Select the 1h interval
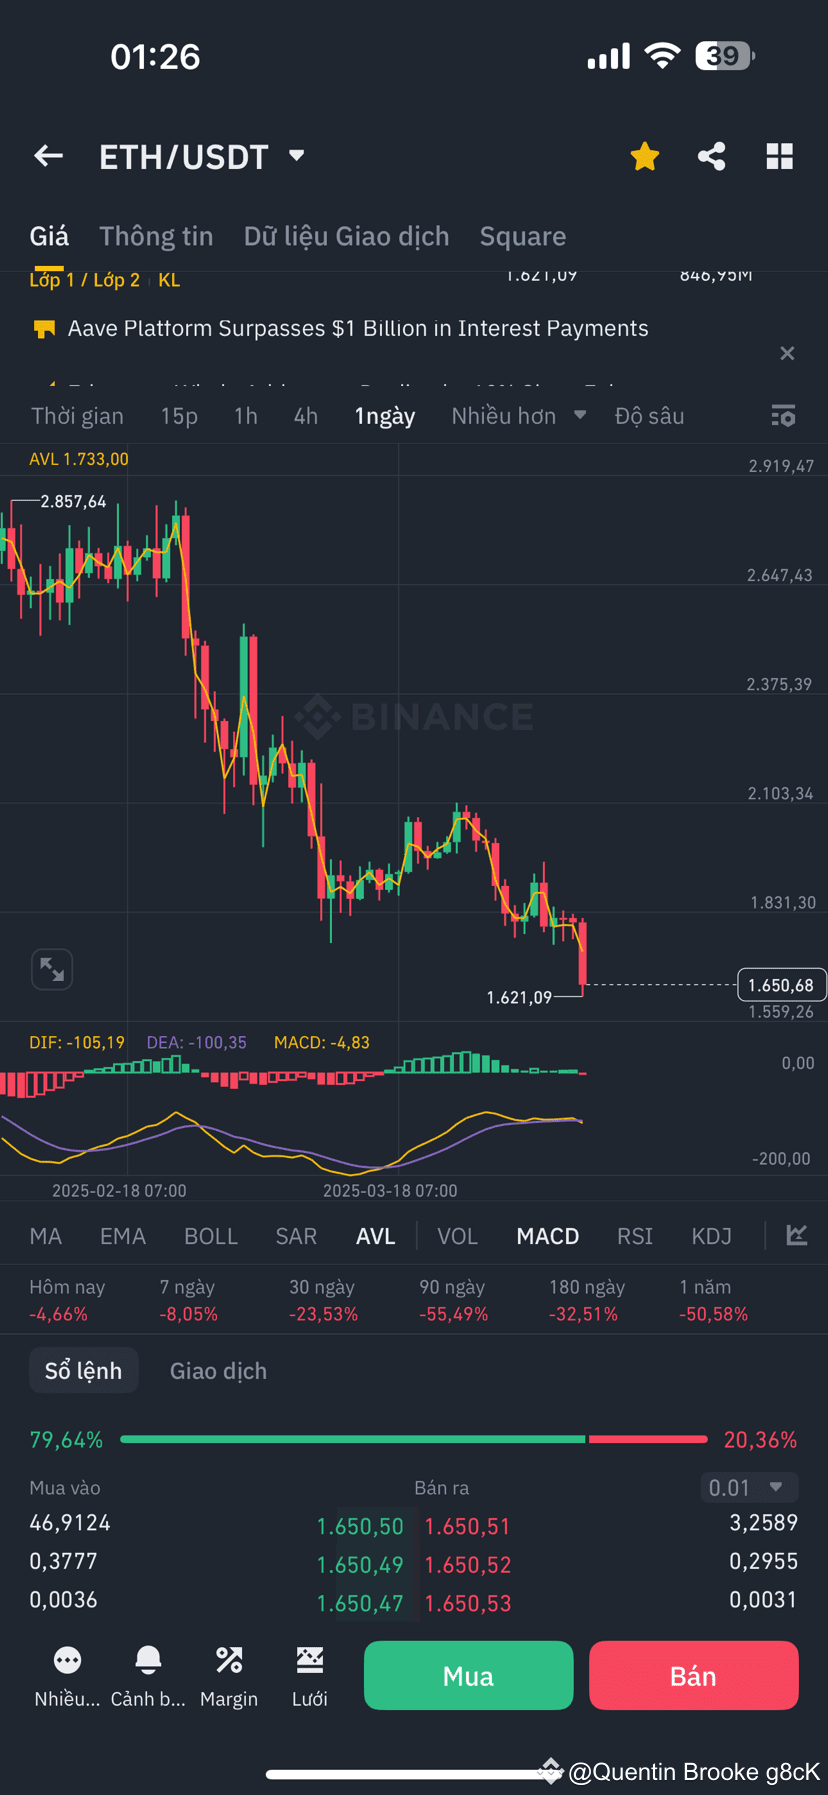This screenshot has height=1795, width=828. point(246,416)
